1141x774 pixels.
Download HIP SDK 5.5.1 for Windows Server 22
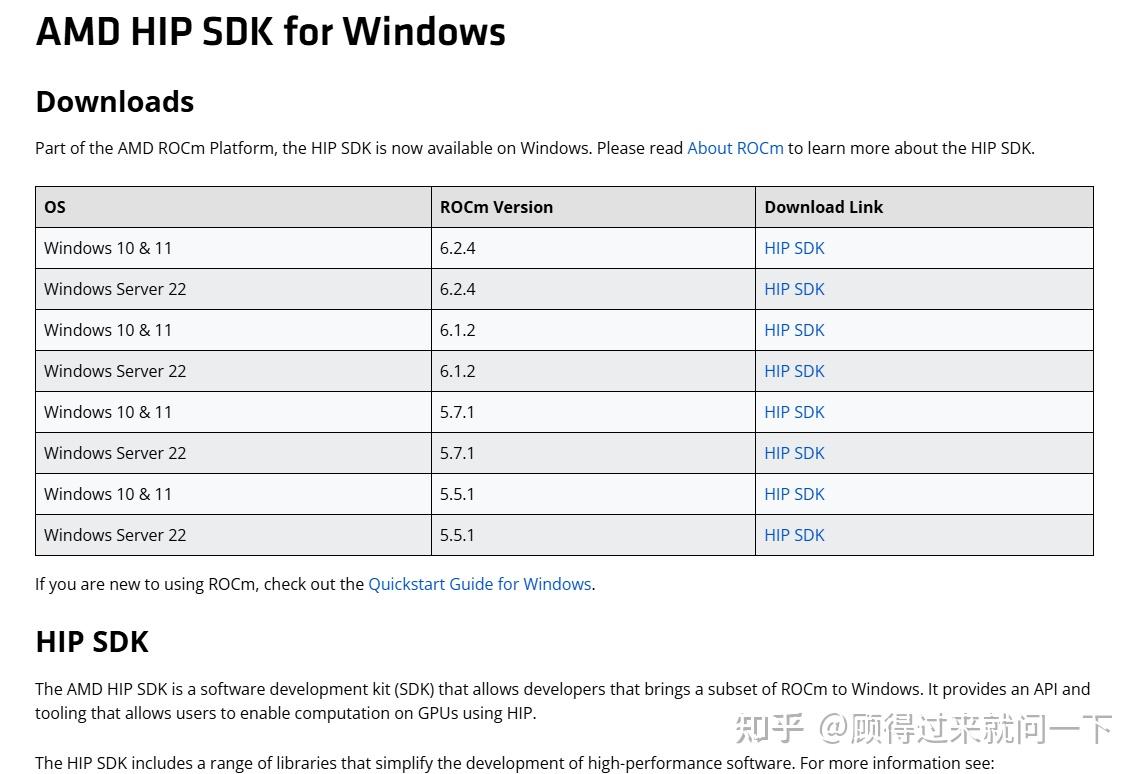[794, 535]
